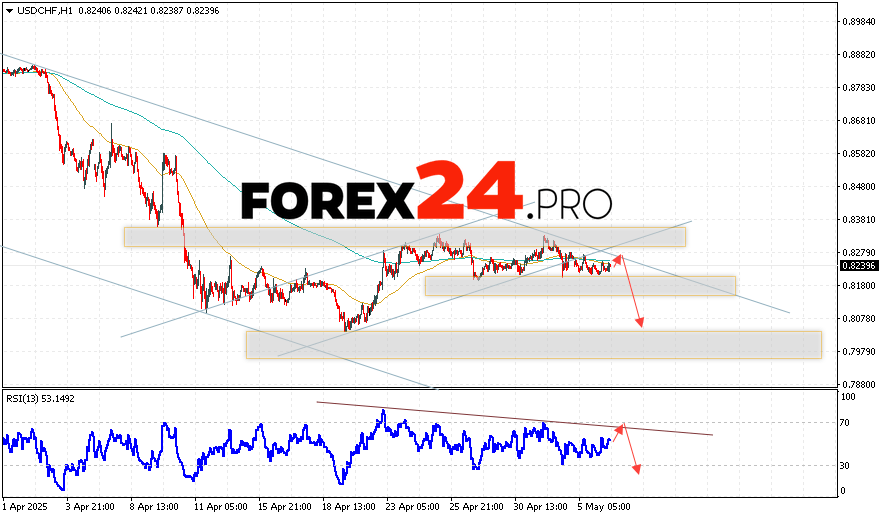This screenshot has height=518, width=883.
Task: Click the 0.85820 price axis label
Action: click(x=859, y=153)
